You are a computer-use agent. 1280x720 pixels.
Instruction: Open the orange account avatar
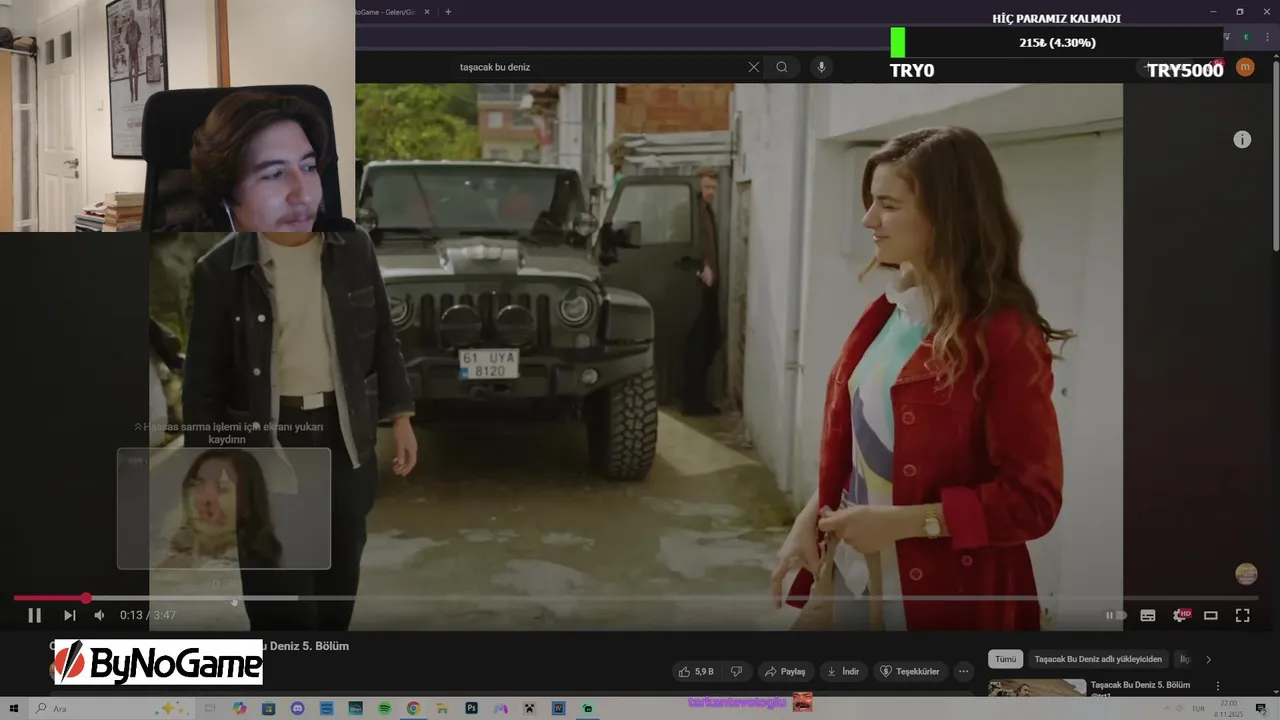pyautogui.click(x=1245, y=67)
